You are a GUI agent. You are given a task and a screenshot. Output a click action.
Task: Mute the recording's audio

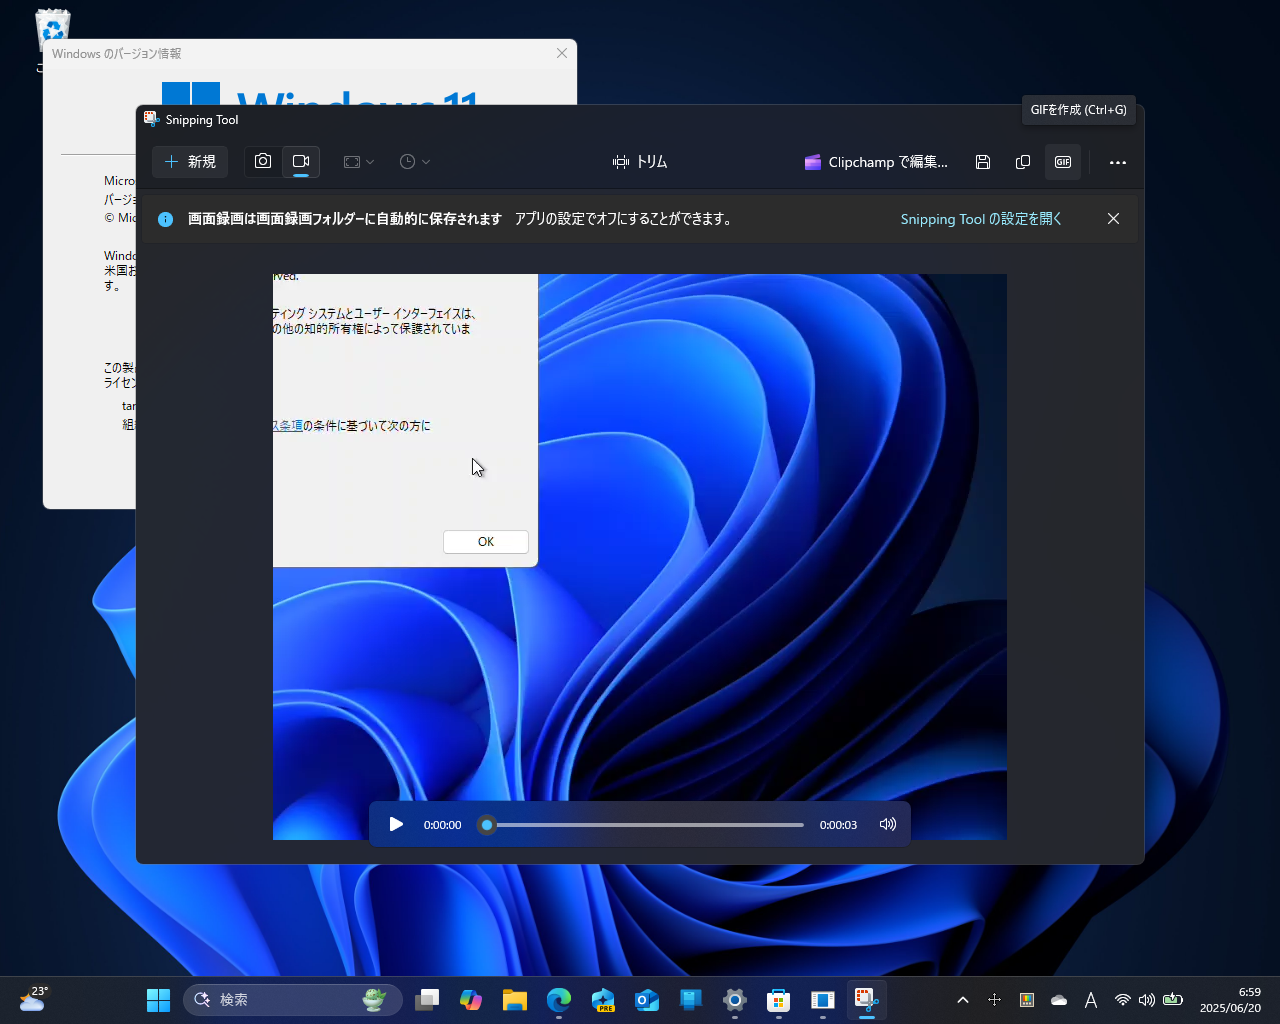click(887, 824)
